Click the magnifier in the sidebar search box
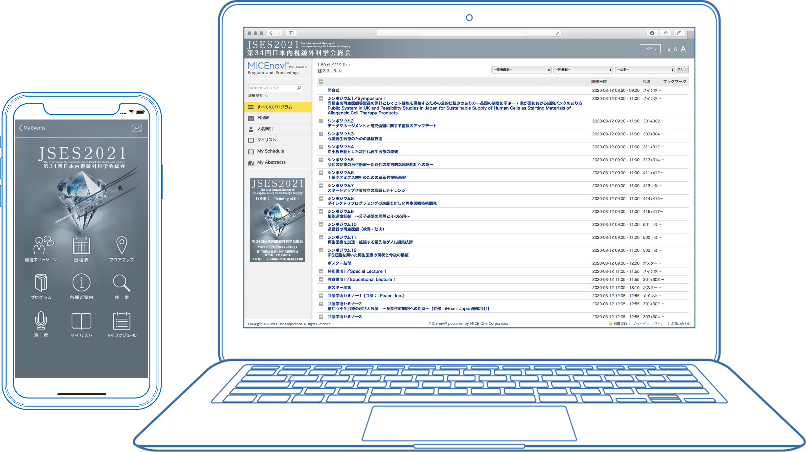 (x=299, y=88)
